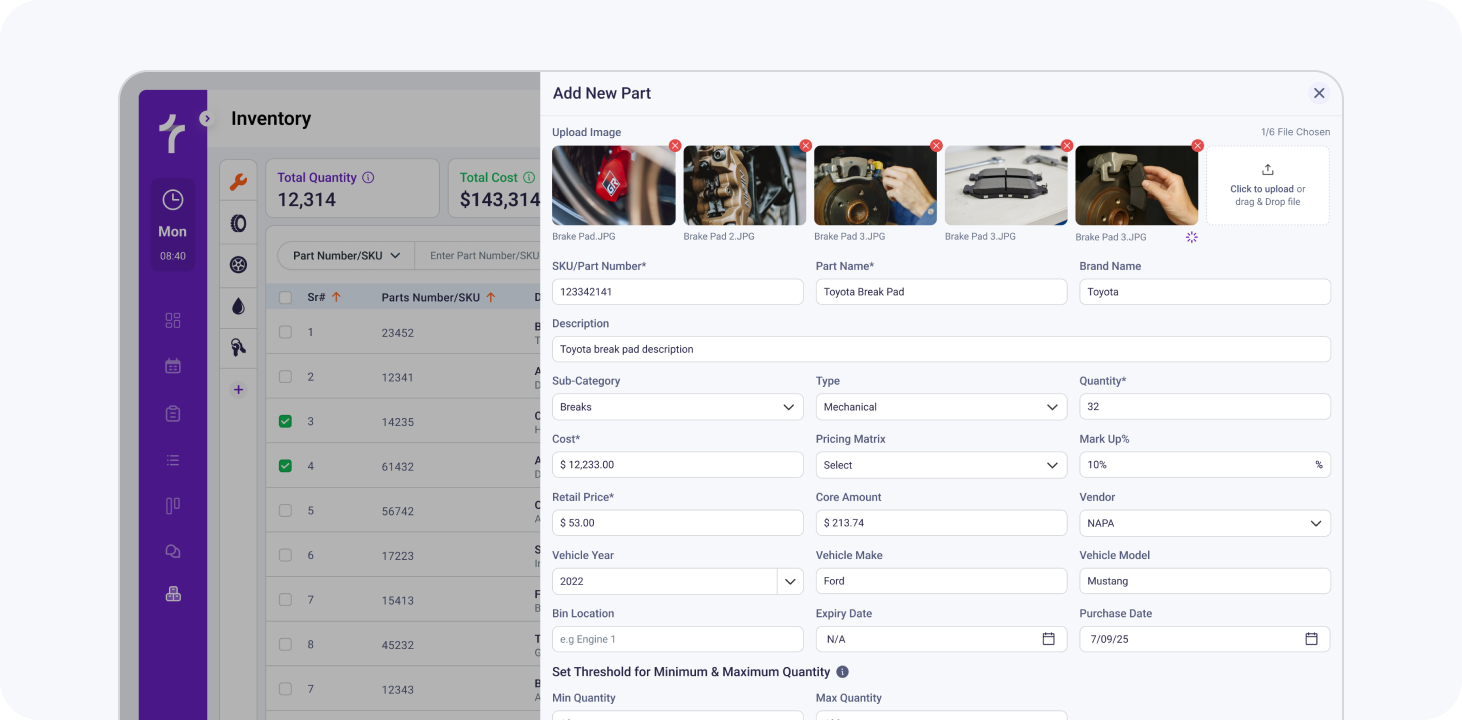This screenshot has width=1462, height=720.
Task: Click the threshold info icon
Action: coord(842,672)
